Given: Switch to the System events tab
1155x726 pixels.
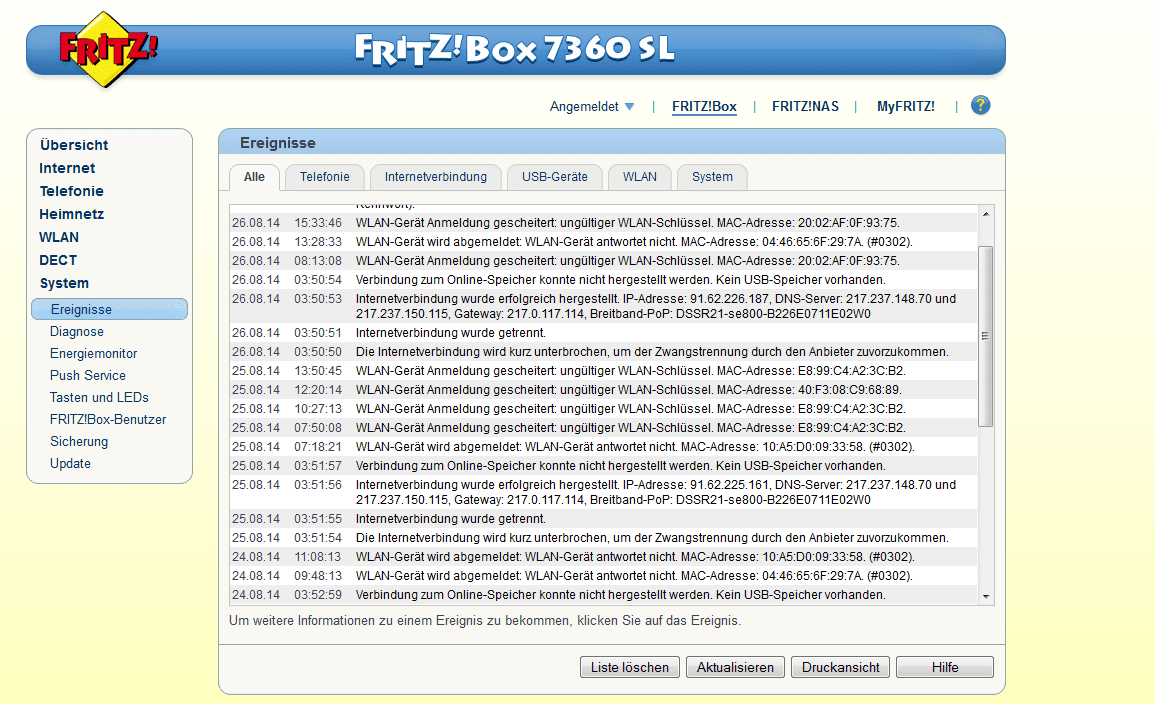Looking at the screenshot, I should pos(712,177).
